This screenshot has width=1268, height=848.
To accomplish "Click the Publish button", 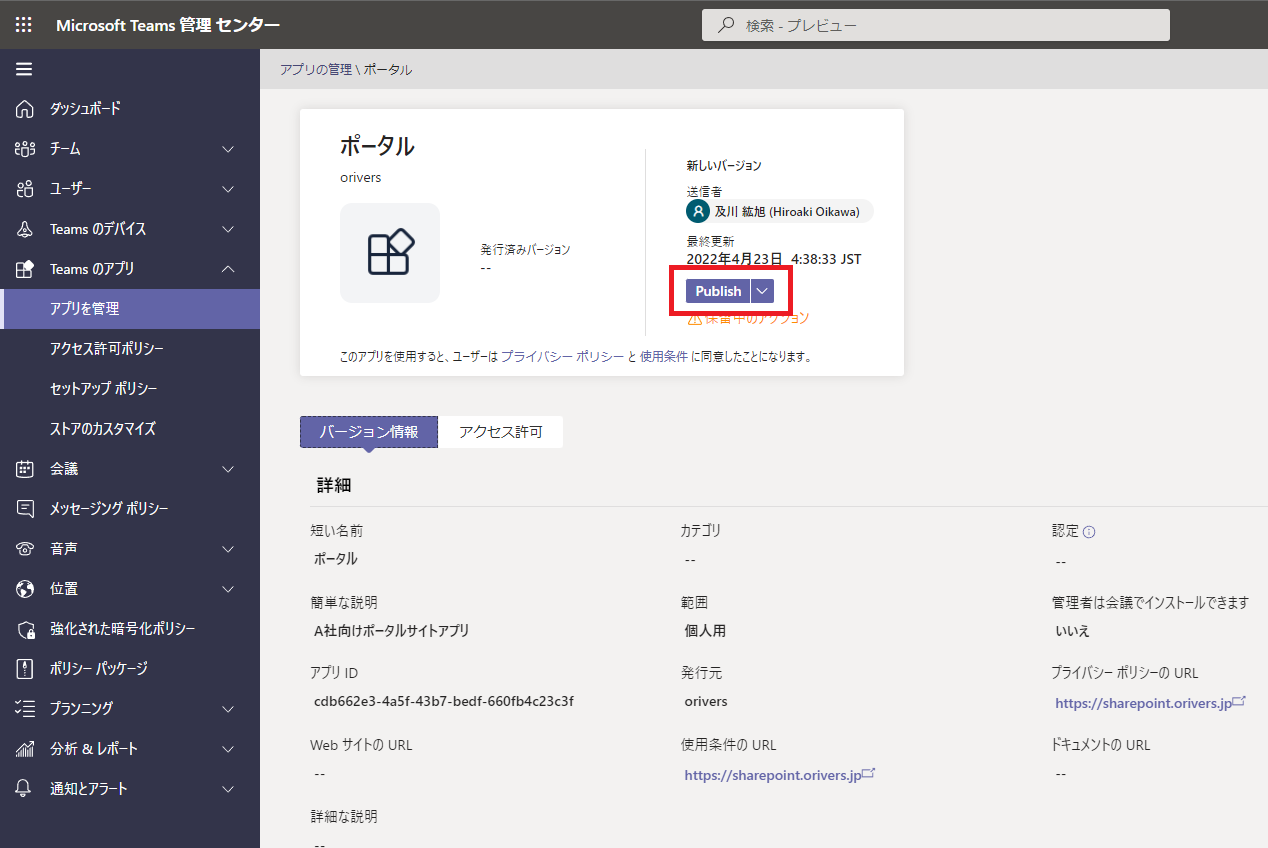I will tap(718, 291).
